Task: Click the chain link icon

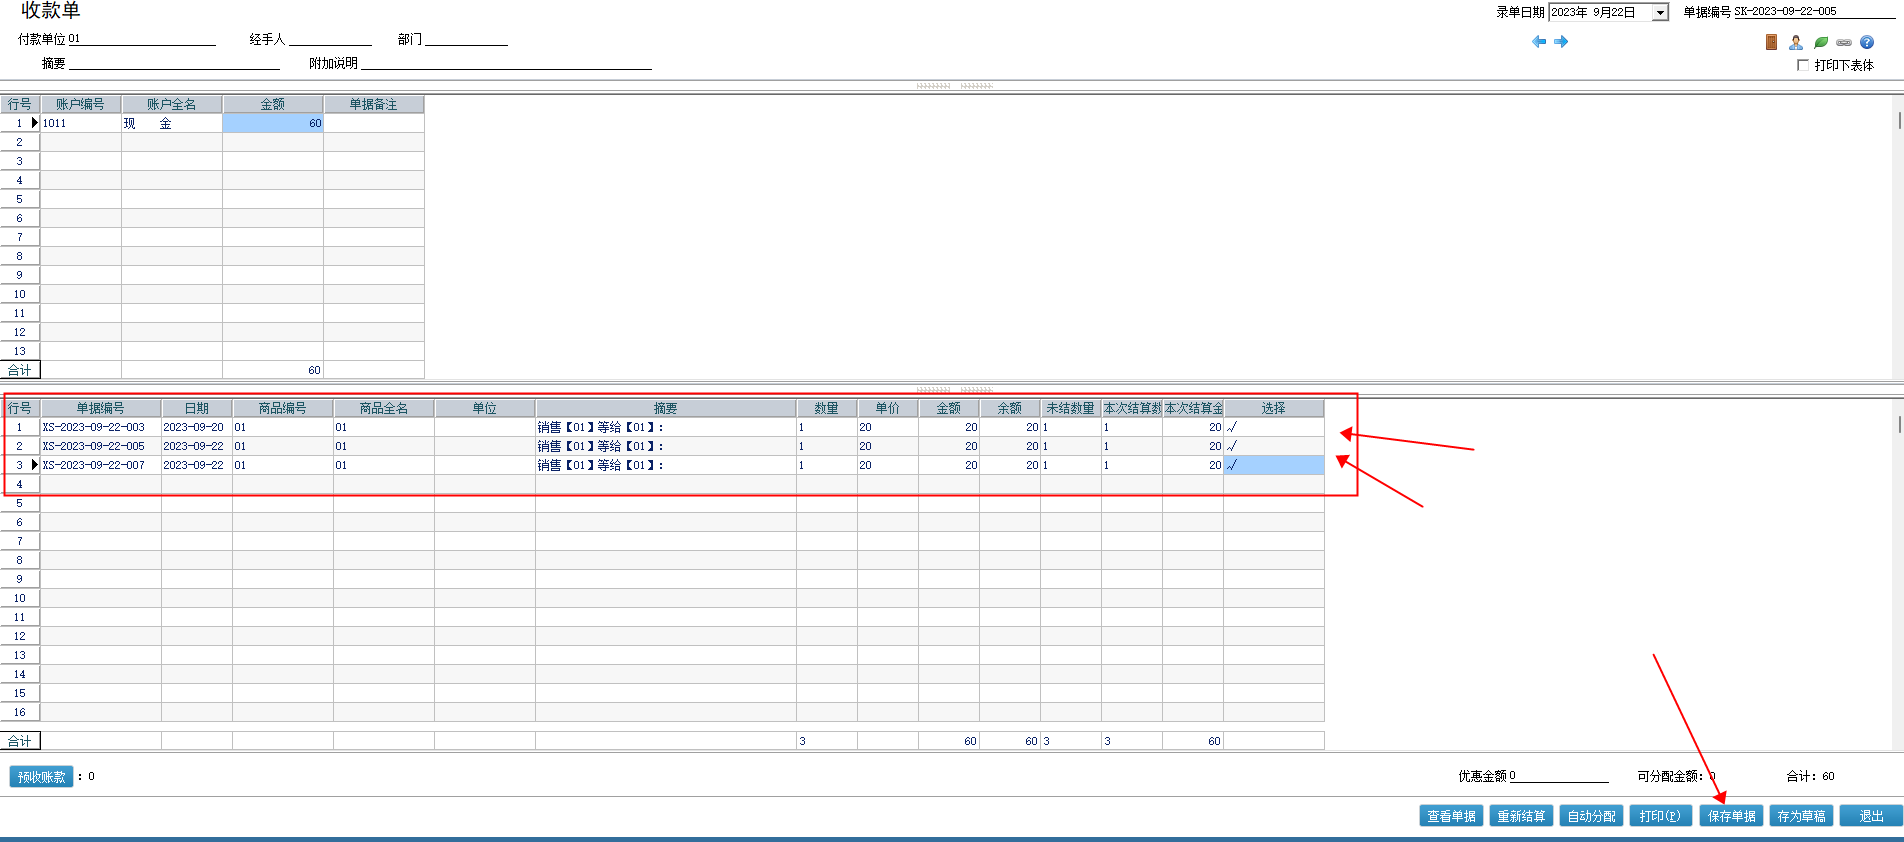Action: (x=1844, y=42)
